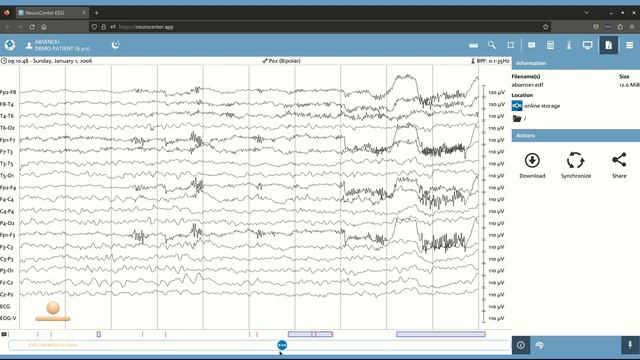Open the patient profile icon

(x=29, y=45)
